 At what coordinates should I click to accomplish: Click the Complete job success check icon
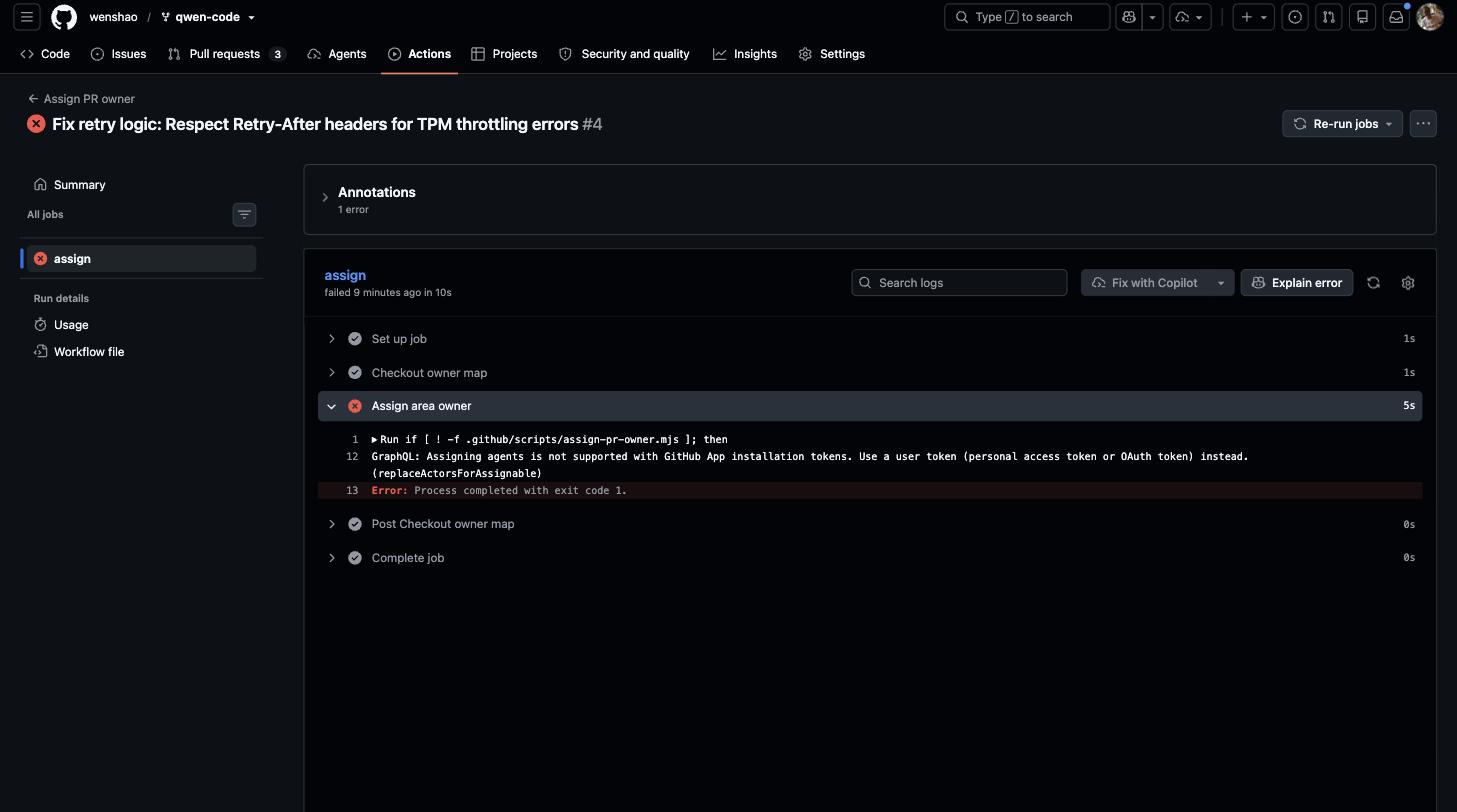pyautogui.click(x=354, y=558)
